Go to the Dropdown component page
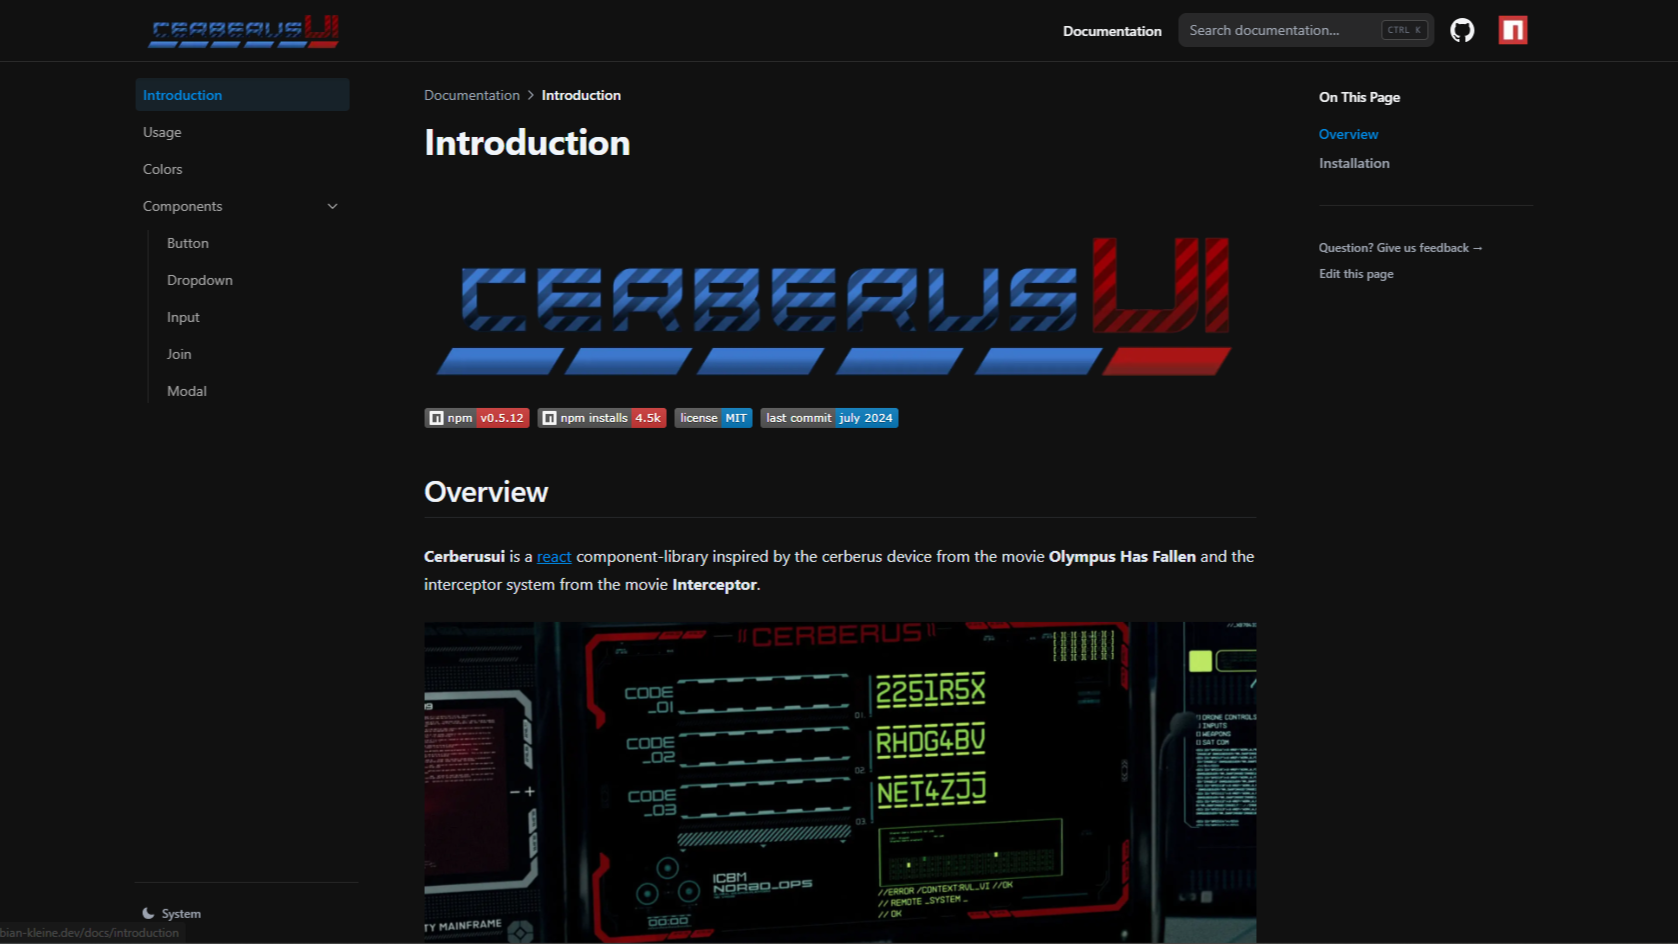1678x944 pixels. click(x=200, y=280)
